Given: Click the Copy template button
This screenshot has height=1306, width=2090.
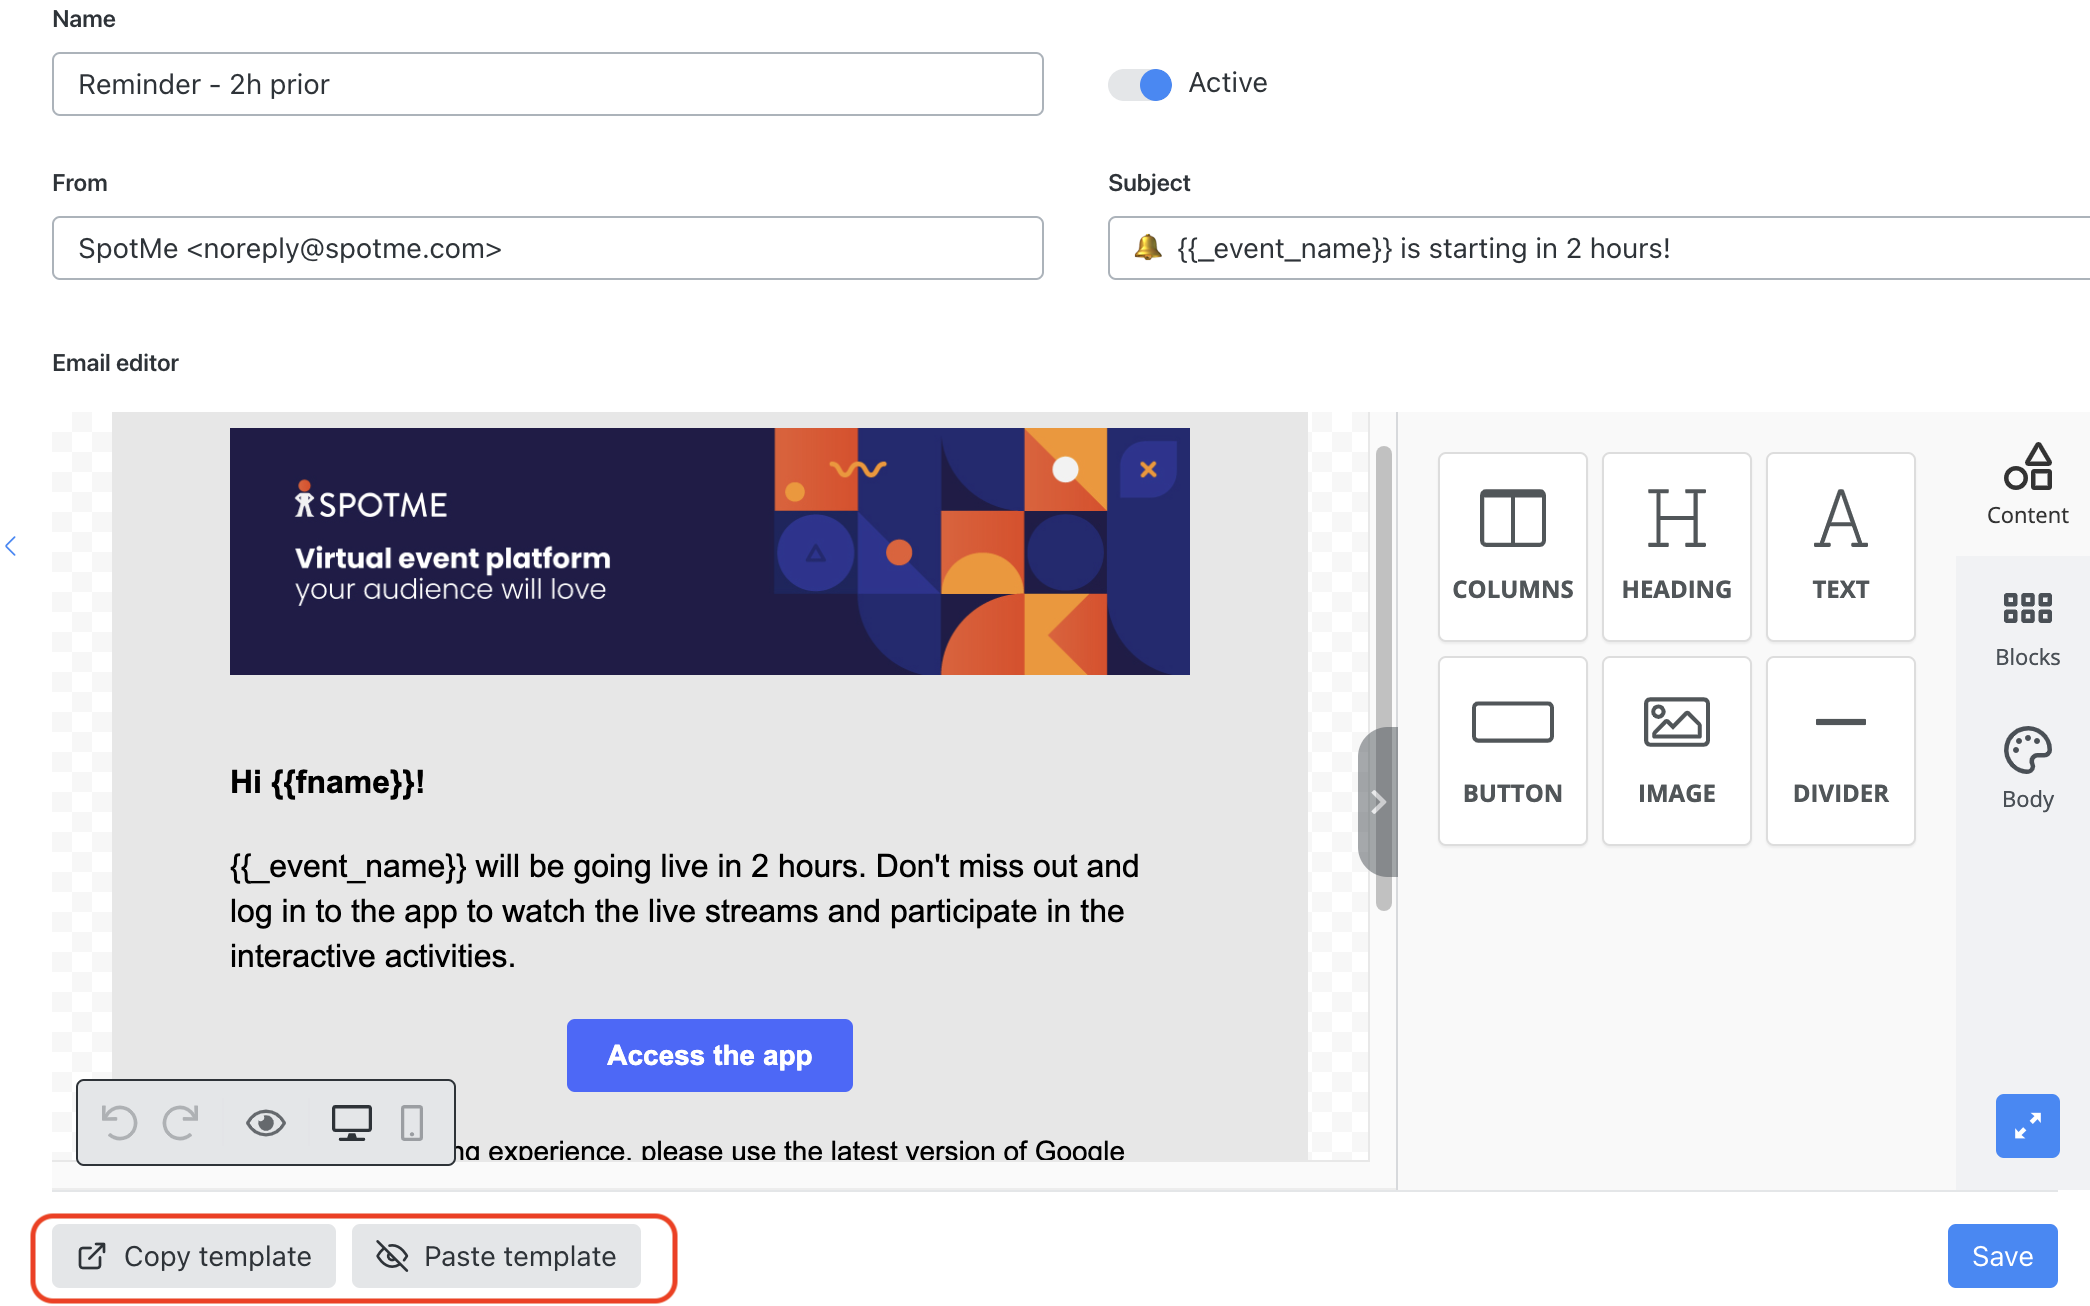Looking at the screenshot, I should coord(193,1256).
